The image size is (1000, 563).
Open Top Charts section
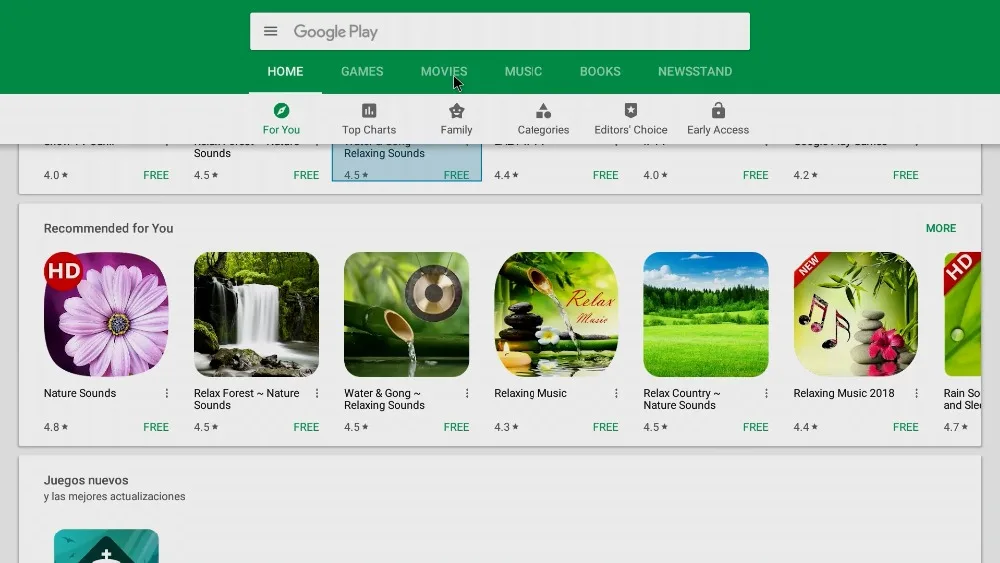tap(369, 119)
